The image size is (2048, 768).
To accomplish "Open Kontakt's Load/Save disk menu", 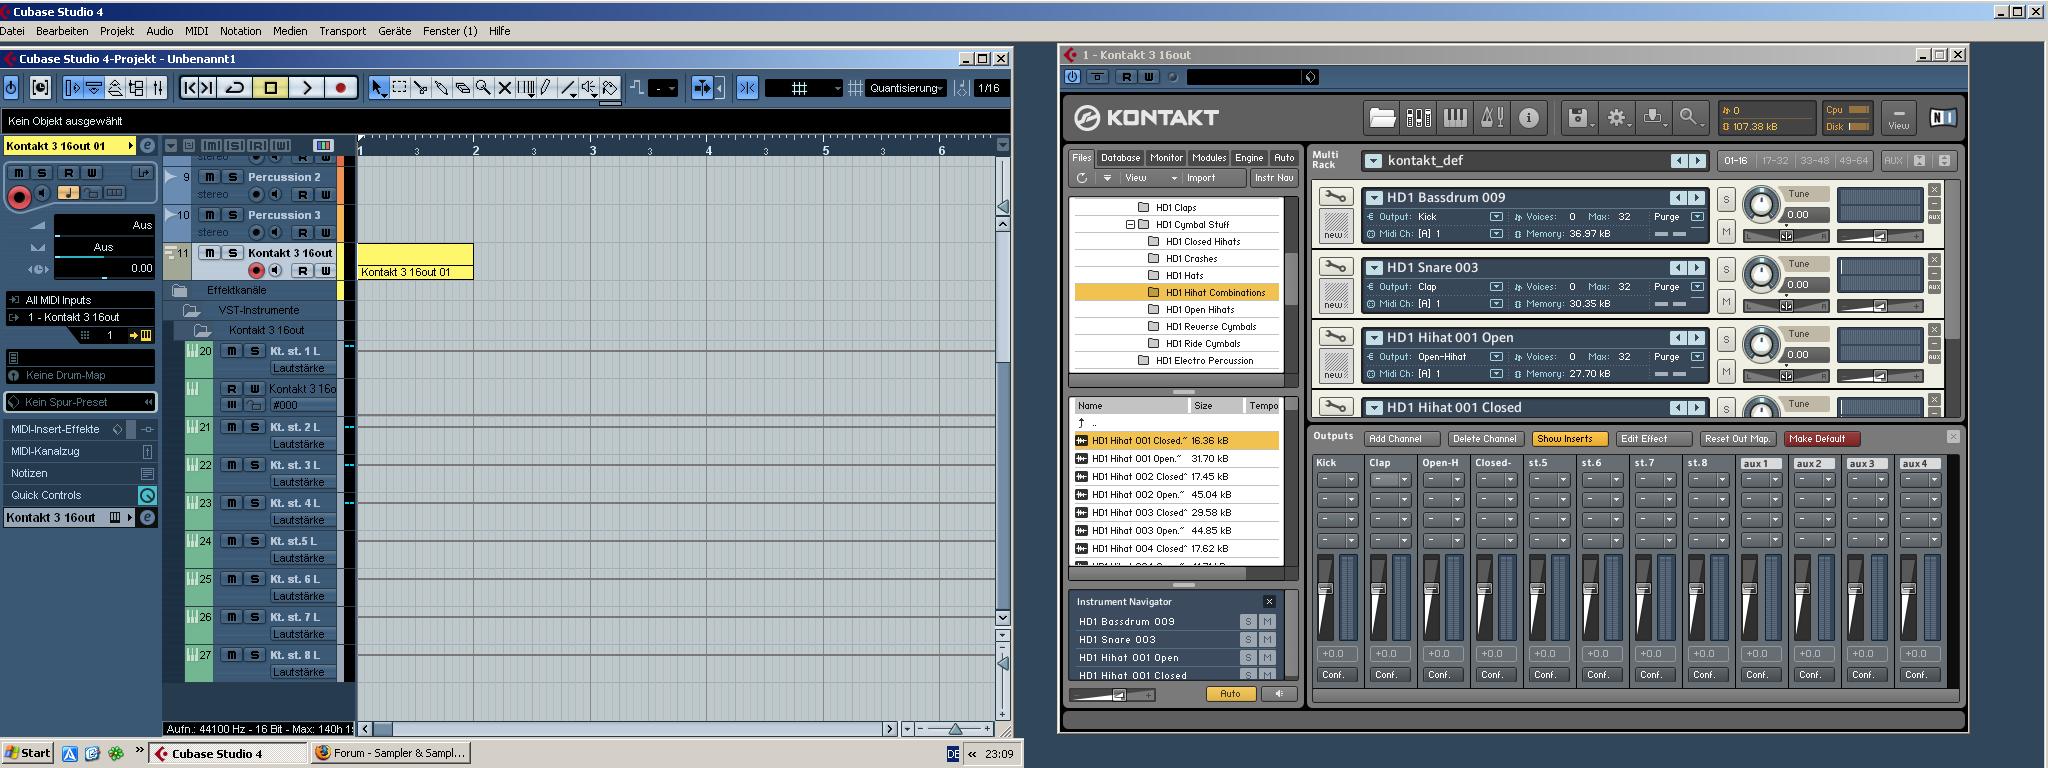I will tap(1580, 118).
